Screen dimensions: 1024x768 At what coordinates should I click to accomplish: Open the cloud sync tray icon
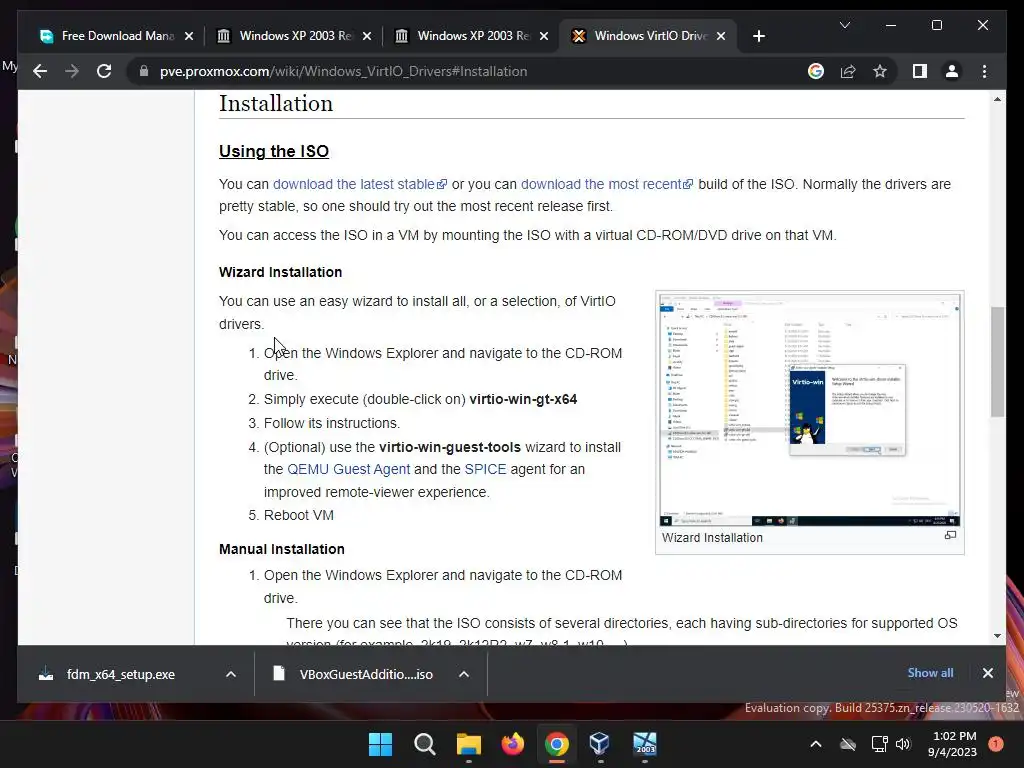(x=848, y=744)
